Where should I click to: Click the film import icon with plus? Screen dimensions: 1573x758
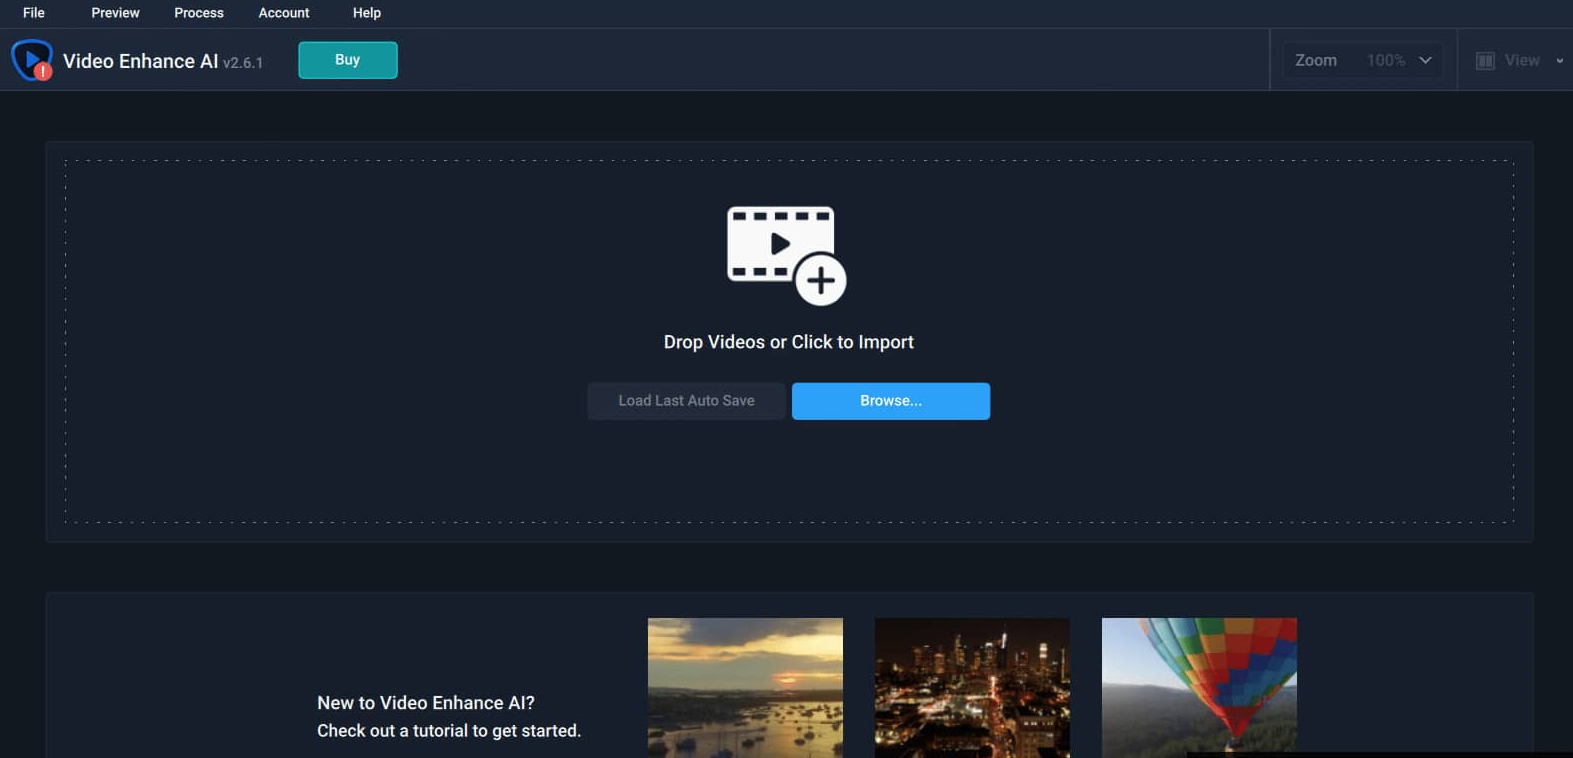(787, 256)
